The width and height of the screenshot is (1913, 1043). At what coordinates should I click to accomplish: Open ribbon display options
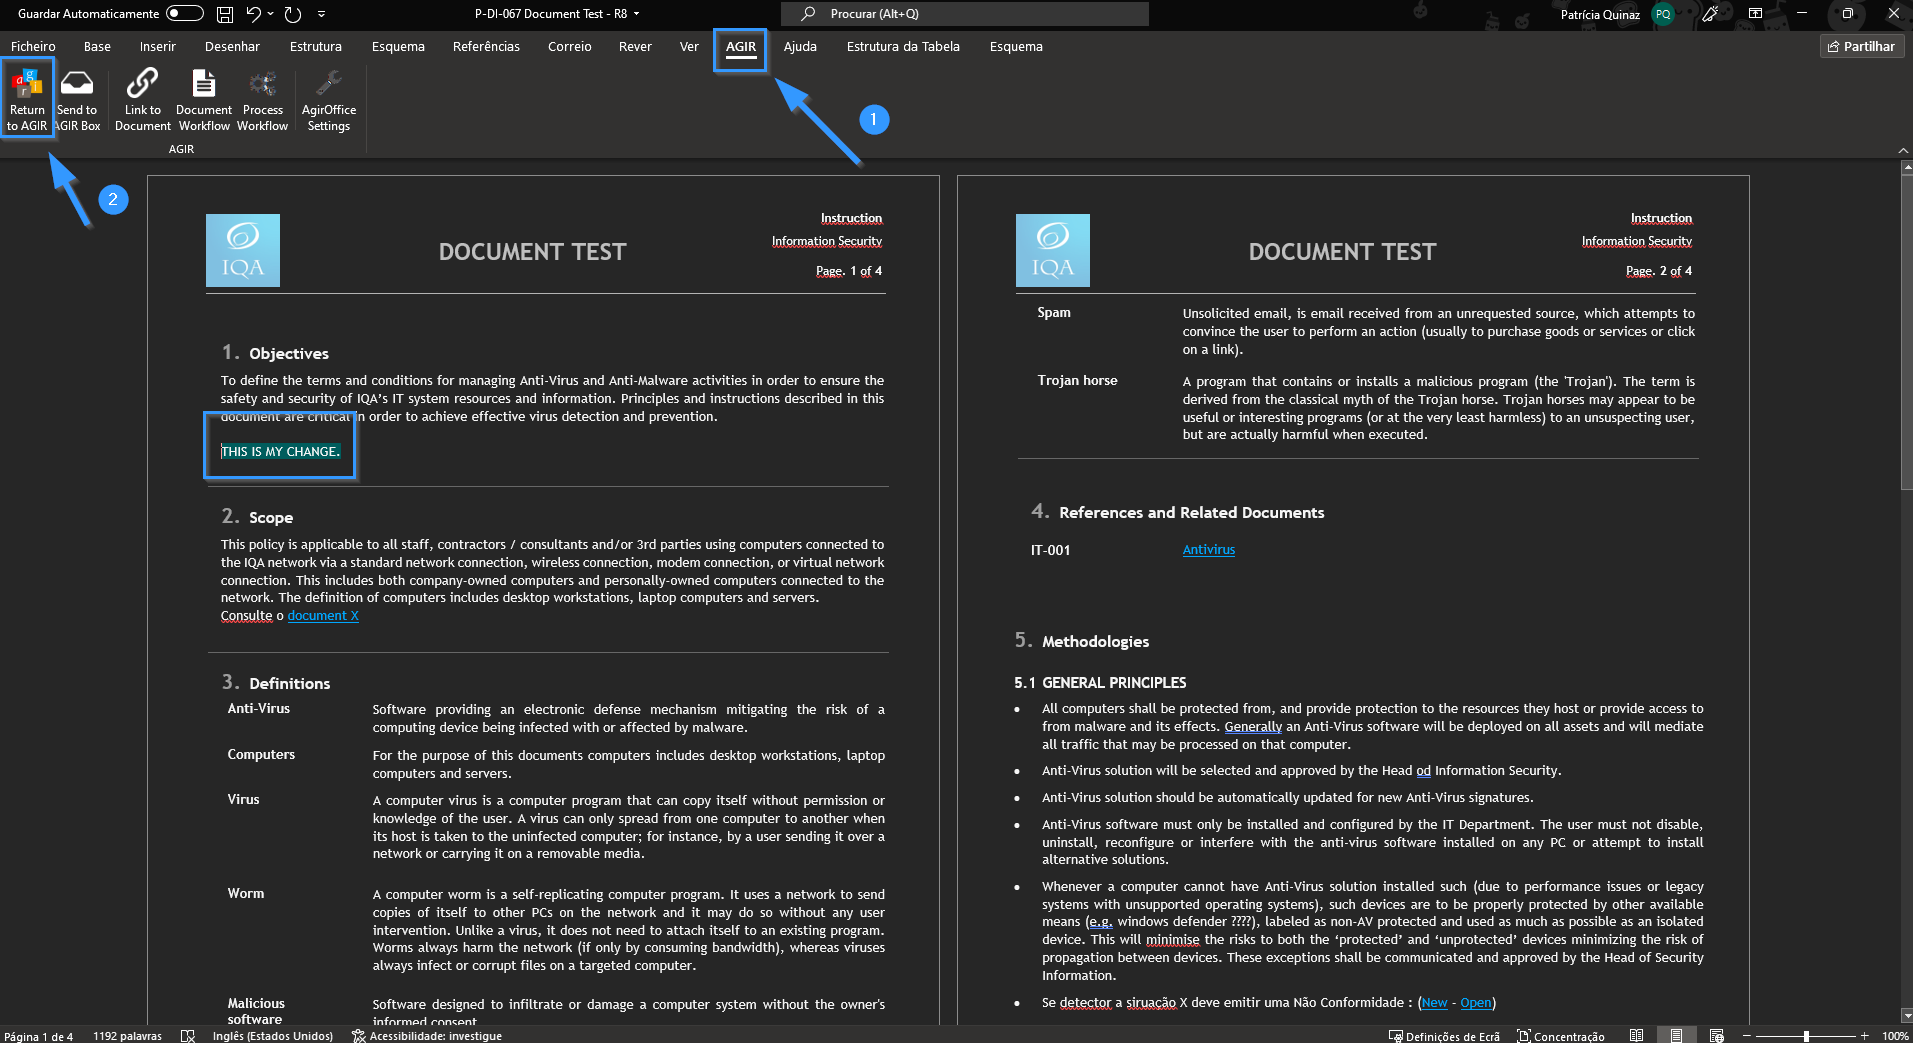pyautogui.click(x=1755, y=14)
